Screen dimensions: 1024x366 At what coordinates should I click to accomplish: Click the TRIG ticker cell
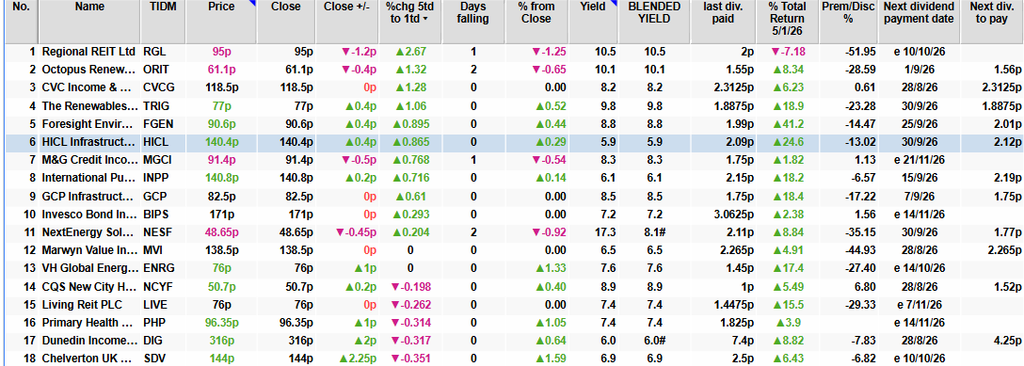click(155, 106)
